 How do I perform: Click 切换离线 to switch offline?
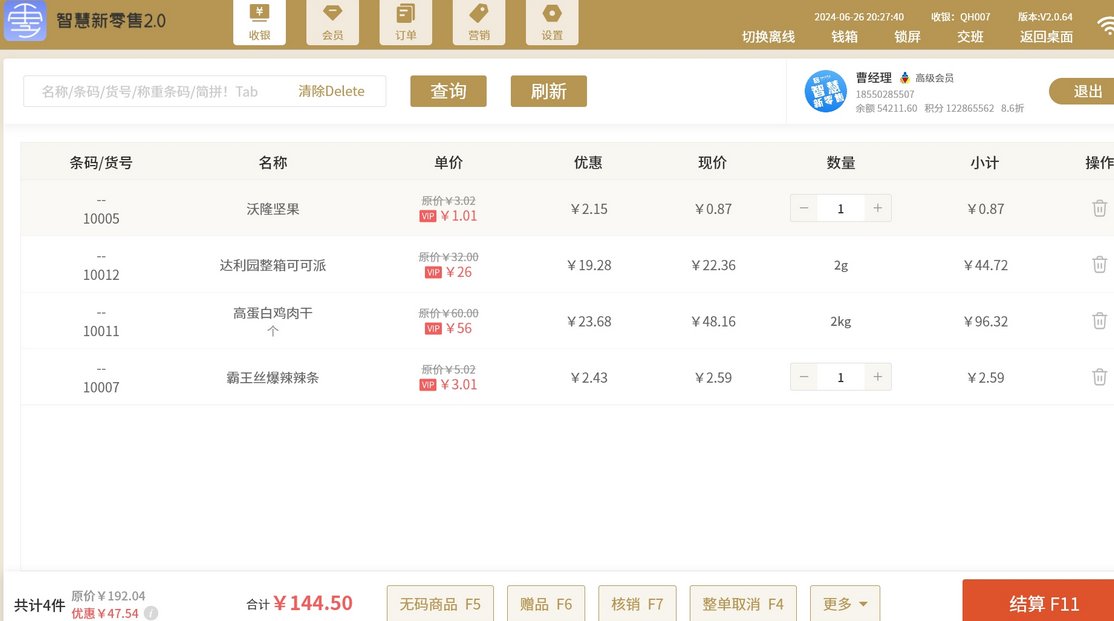768,37
